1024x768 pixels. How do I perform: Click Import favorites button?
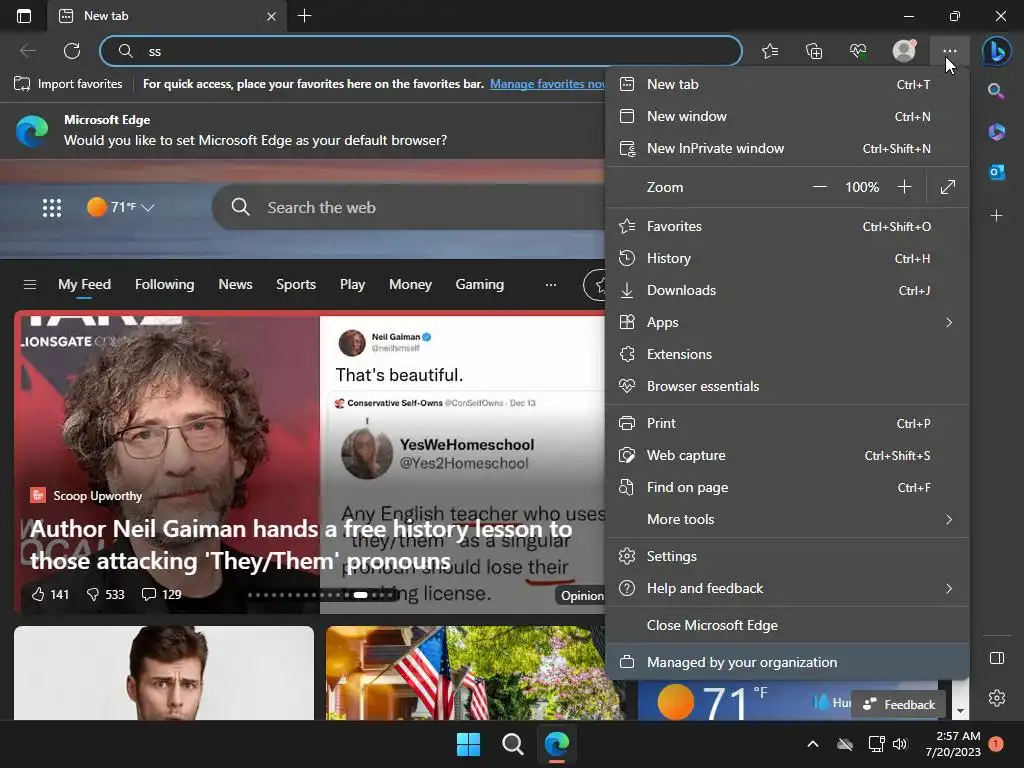68,84
